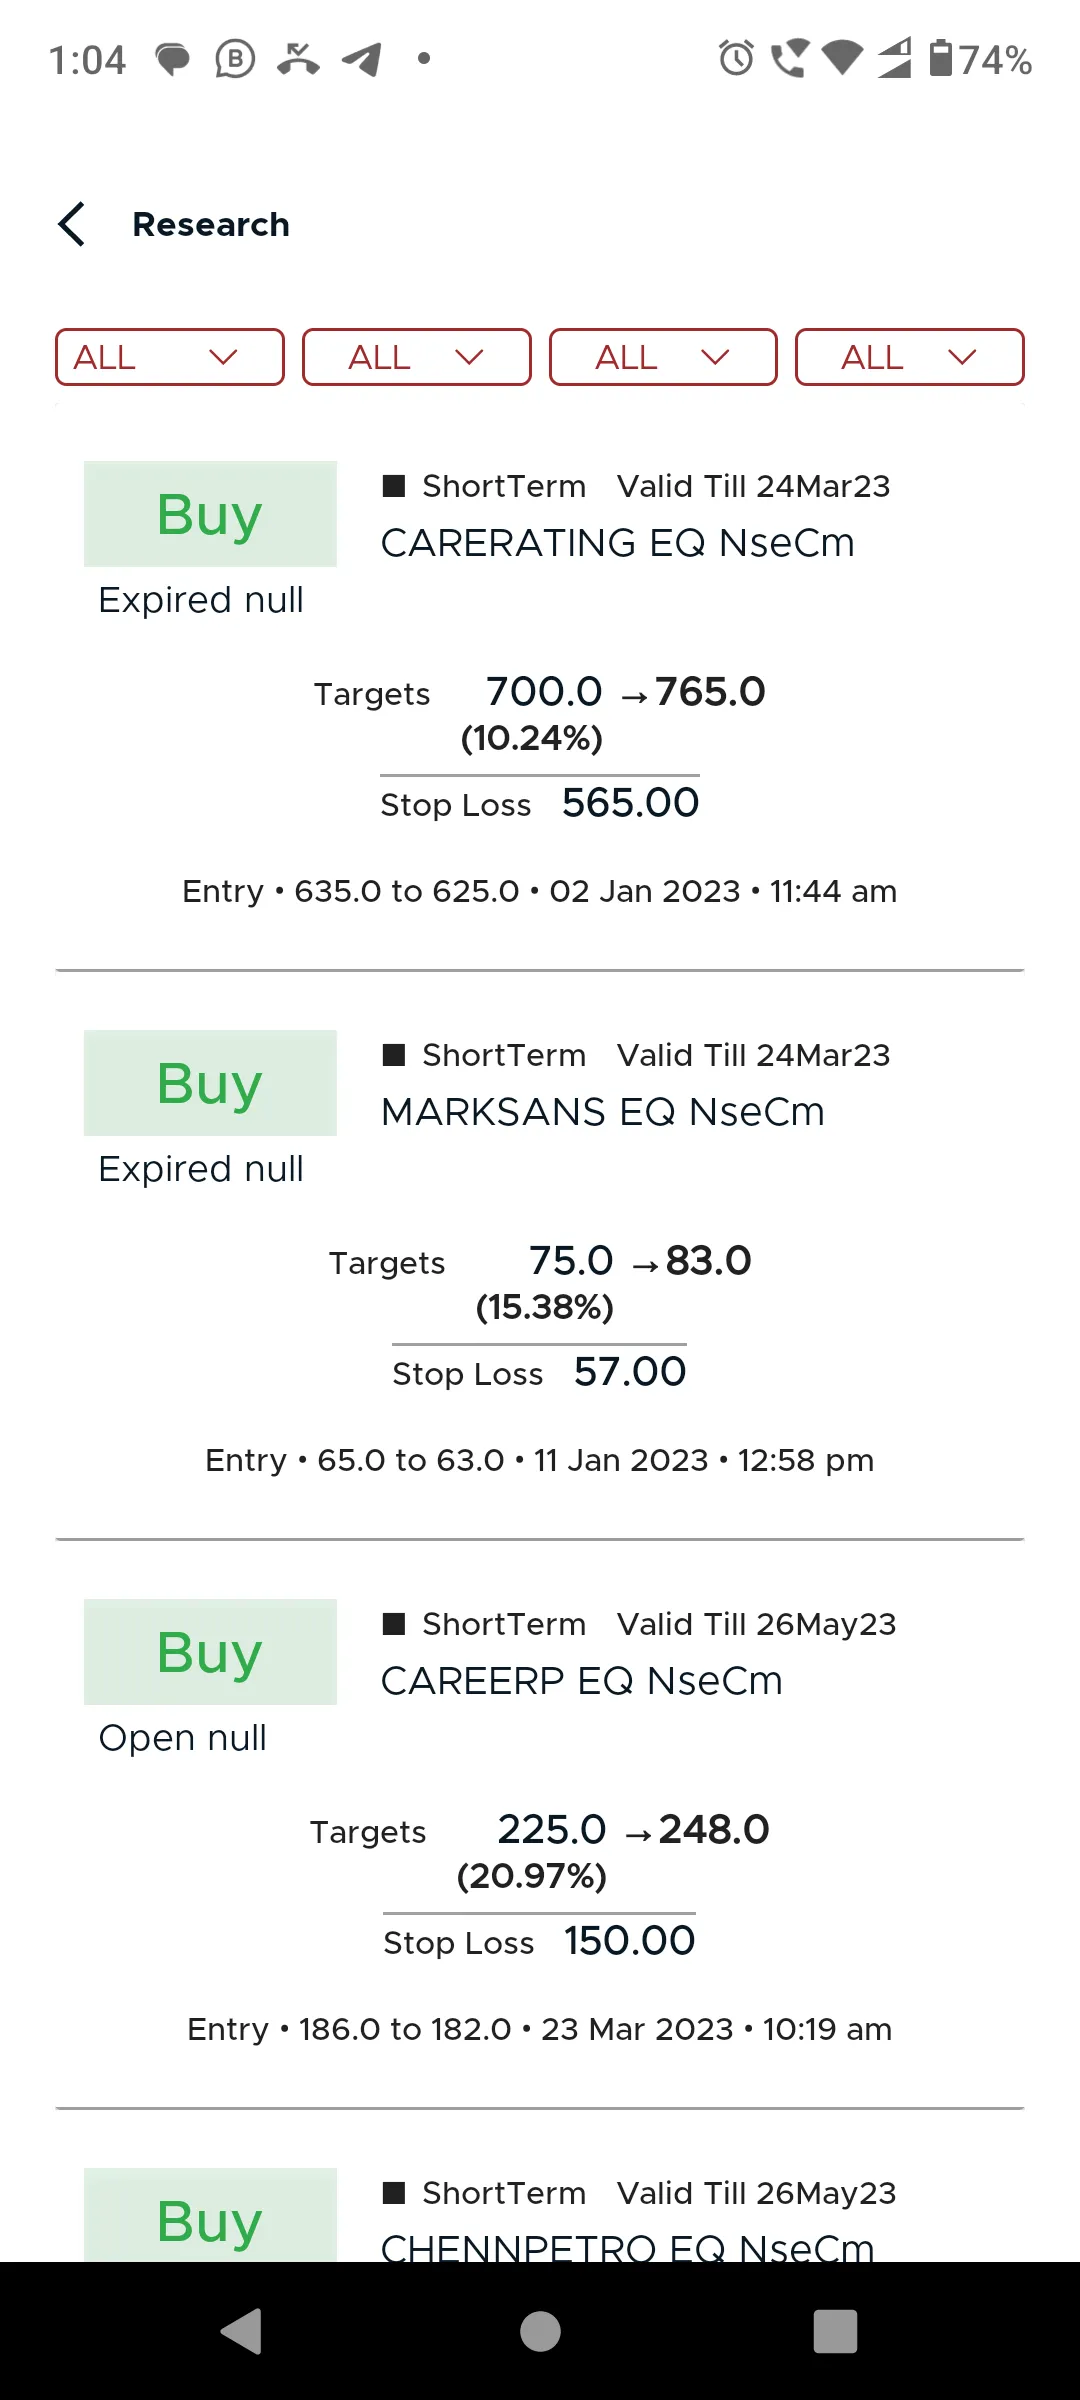Open the CARERATING EQ NseCm stock title
The width and height of the screenshot is (1080, 2400).
coord(618,543)
